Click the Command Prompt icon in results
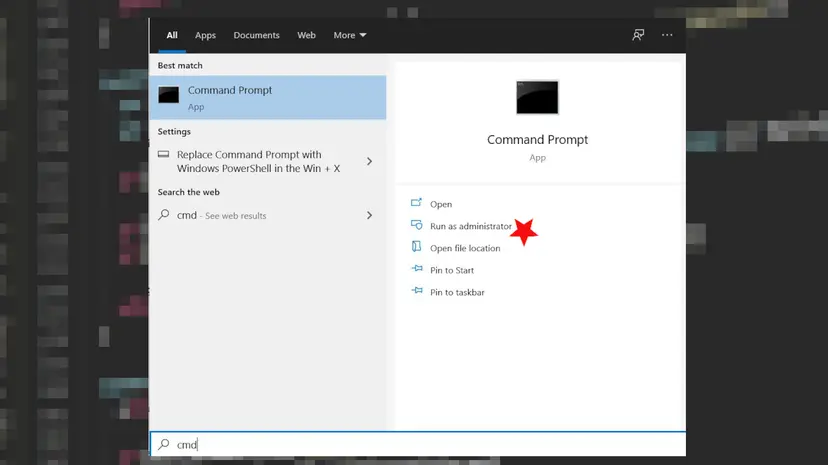828x465 pixels. (x=168, y=95)
